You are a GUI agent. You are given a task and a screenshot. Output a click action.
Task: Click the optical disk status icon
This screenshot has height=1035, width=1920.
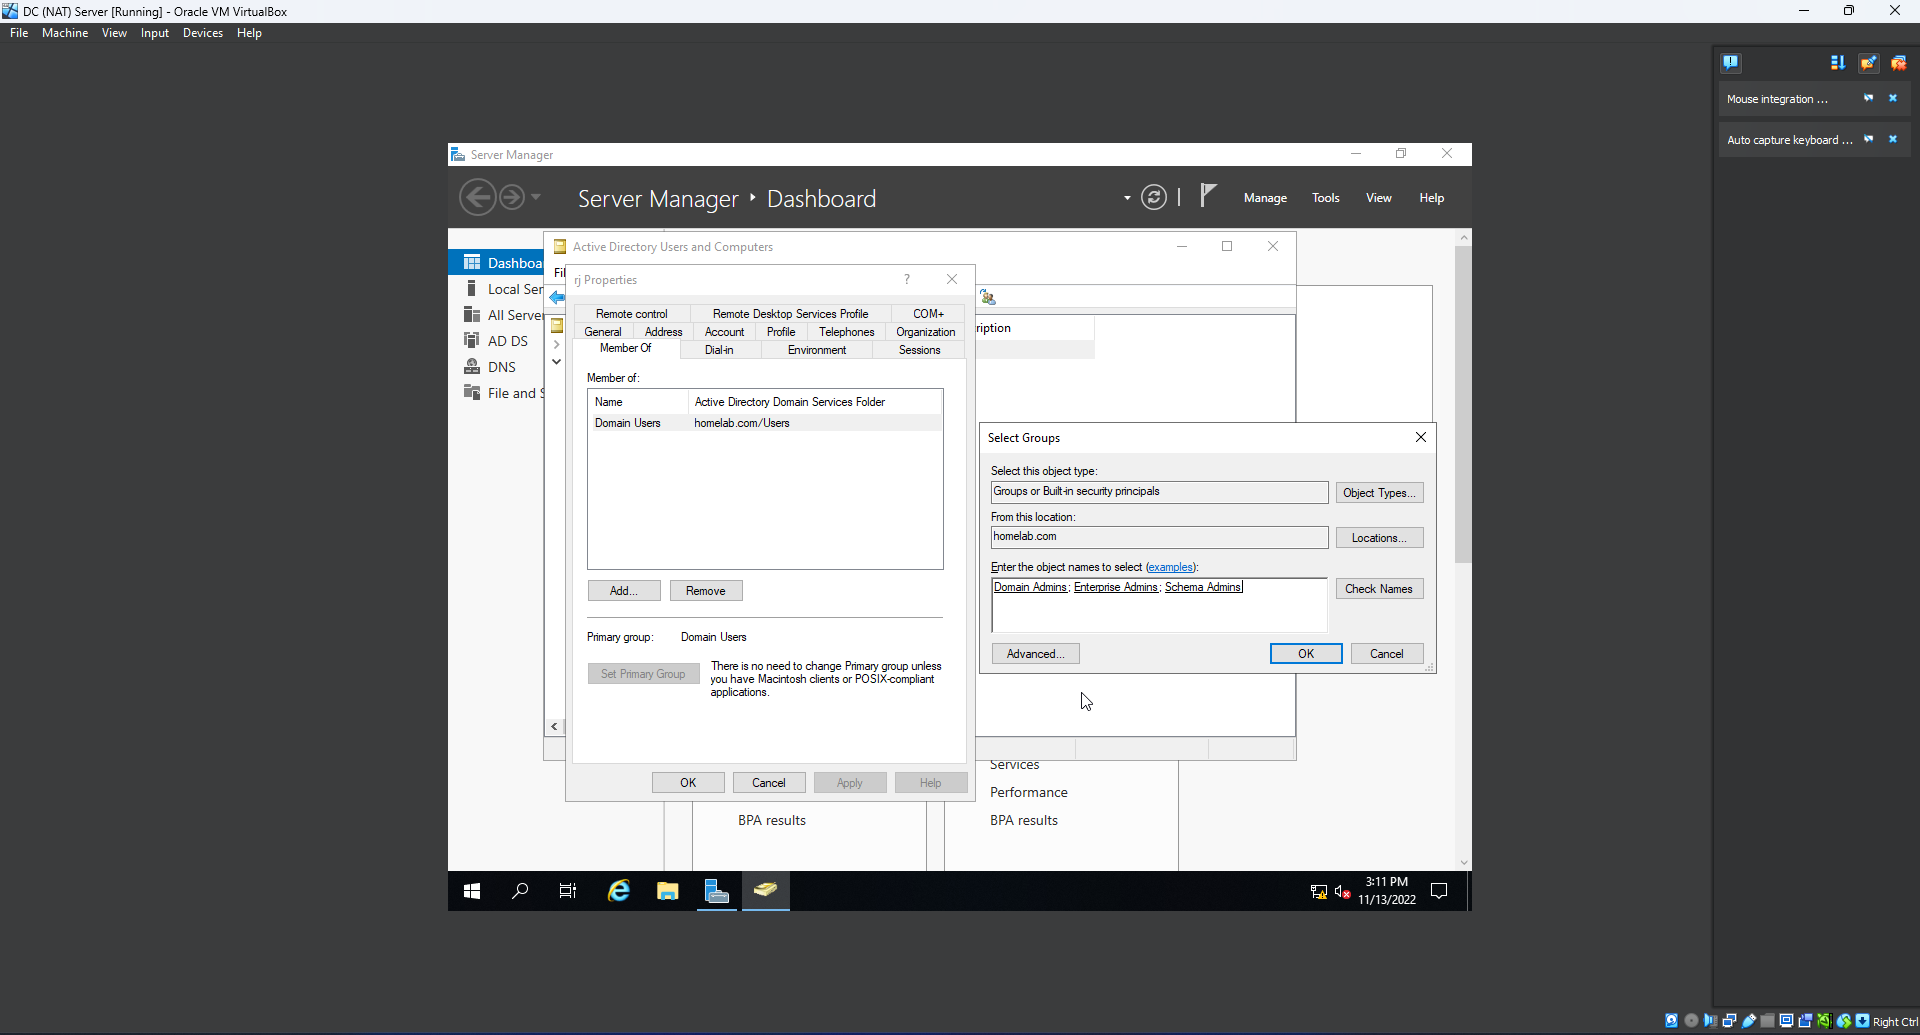point(1691,1021)
